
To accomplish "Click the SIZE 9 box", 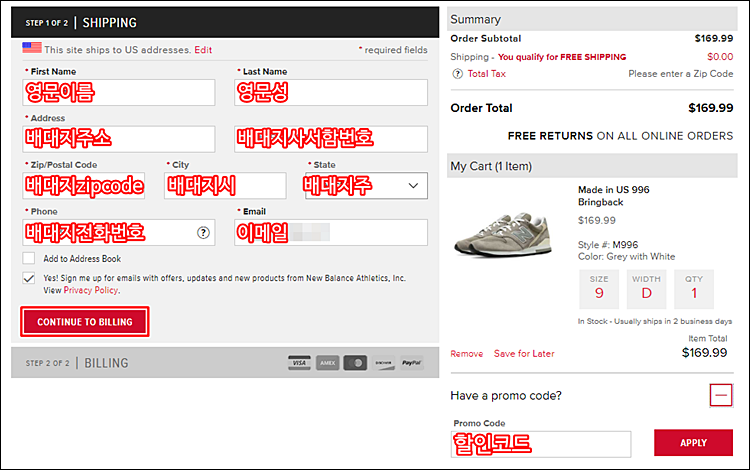I will click(x=599, y=289).
